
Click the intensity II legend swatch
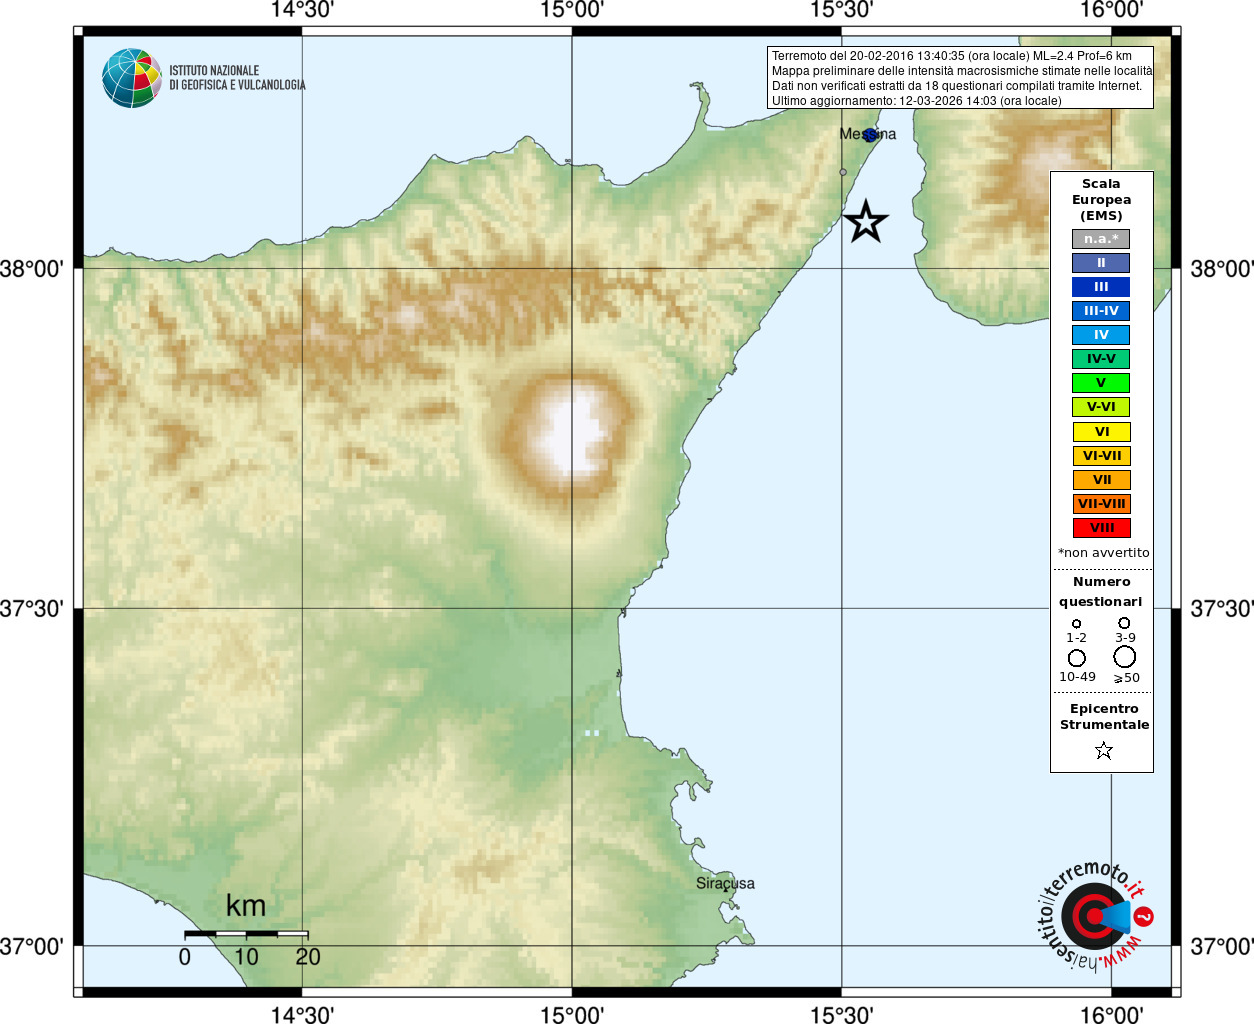click(1101, 263)
